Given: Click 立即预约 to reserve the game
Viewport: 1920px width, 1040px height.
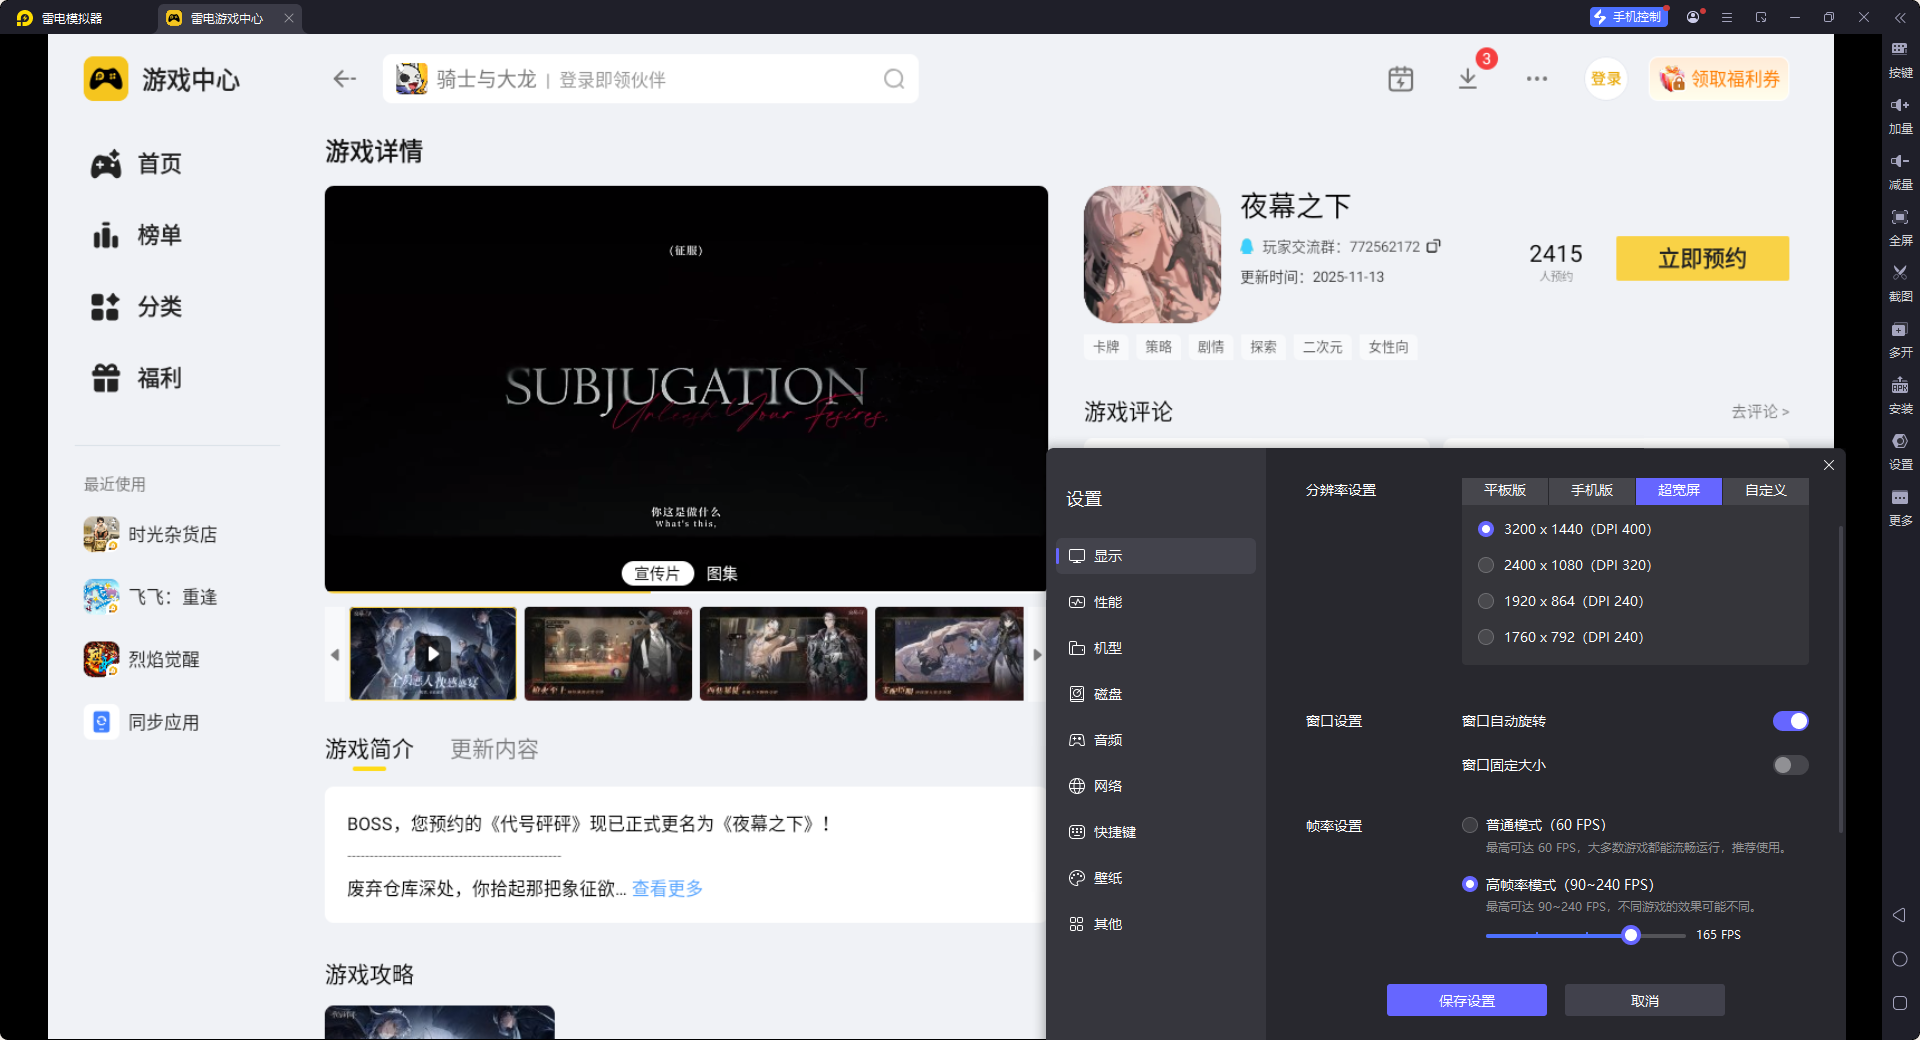Looking at the screenshot, I should pos(1702,258).
